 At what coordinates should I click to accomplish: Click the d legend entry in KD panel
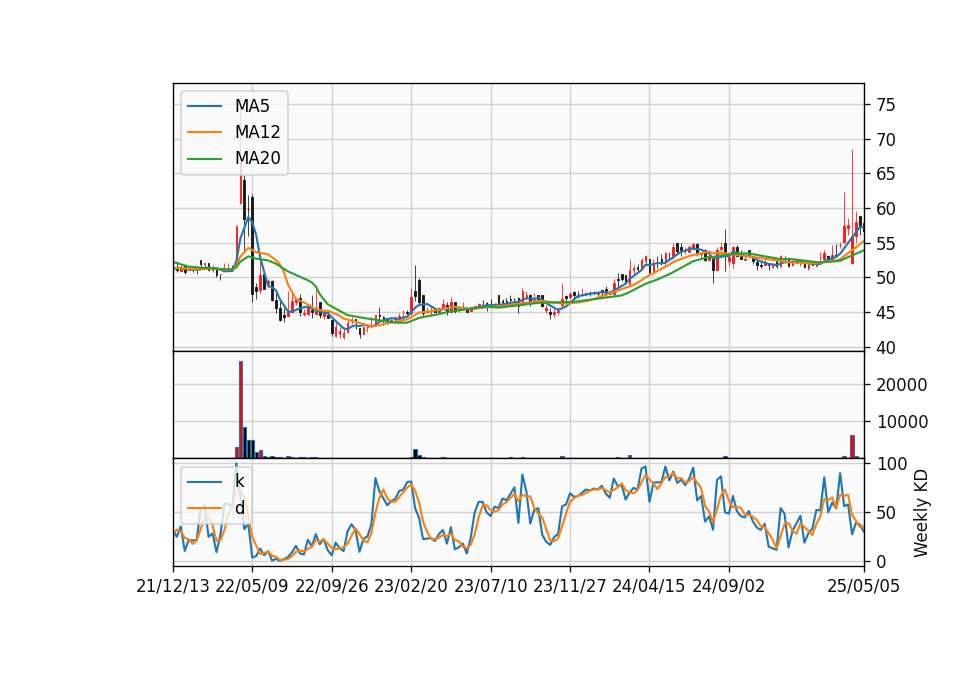tap(216, 508)
